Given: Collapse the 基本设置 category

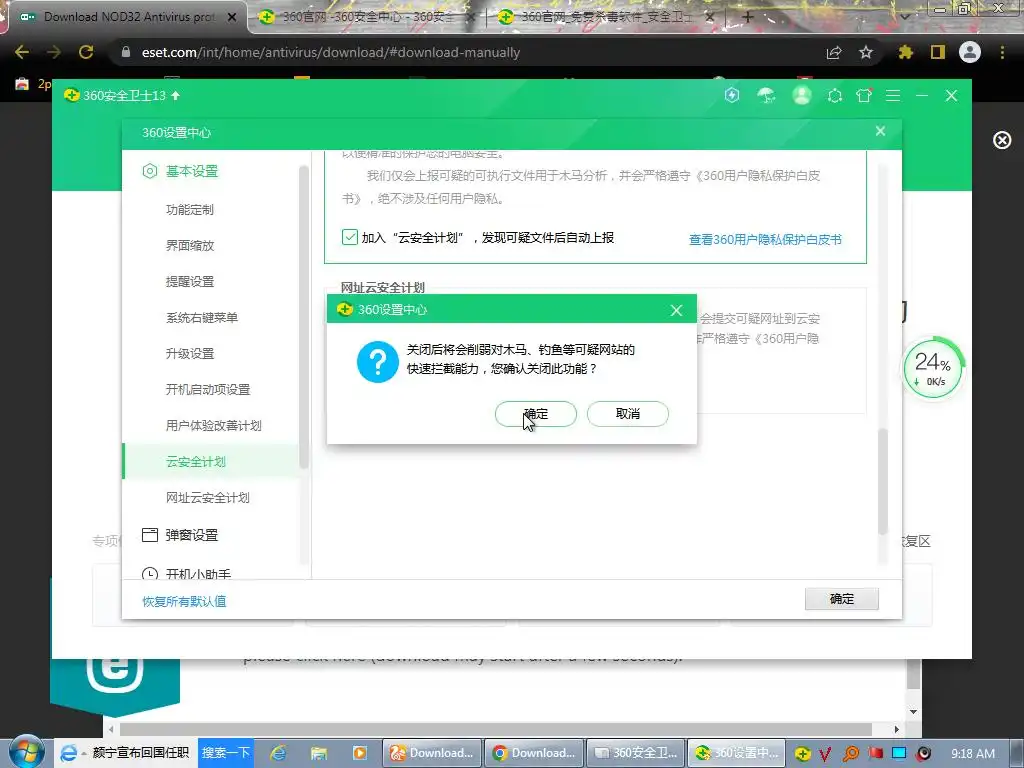Looking at the screenshot, I should click(180, 171).
